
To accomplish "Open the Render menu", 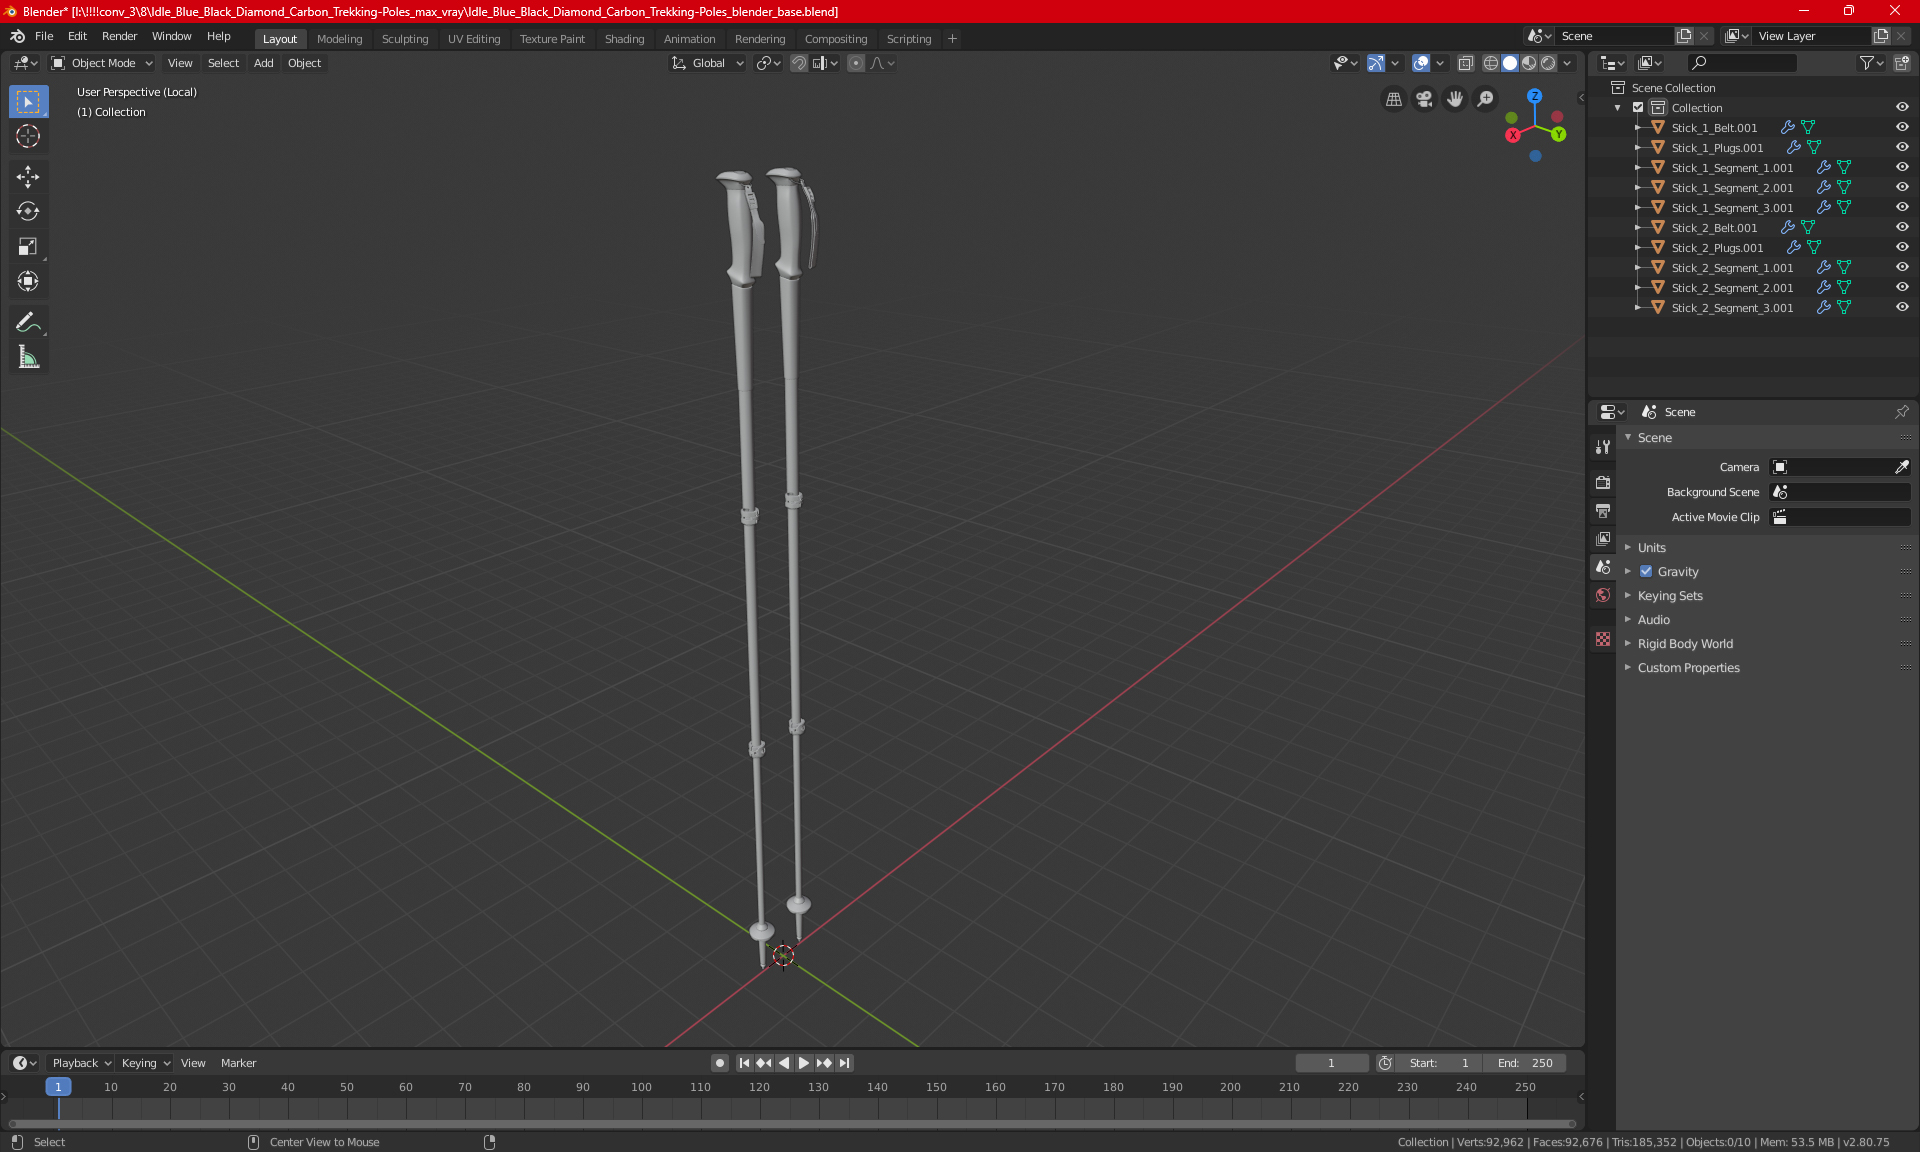I will tap(119, 36).
